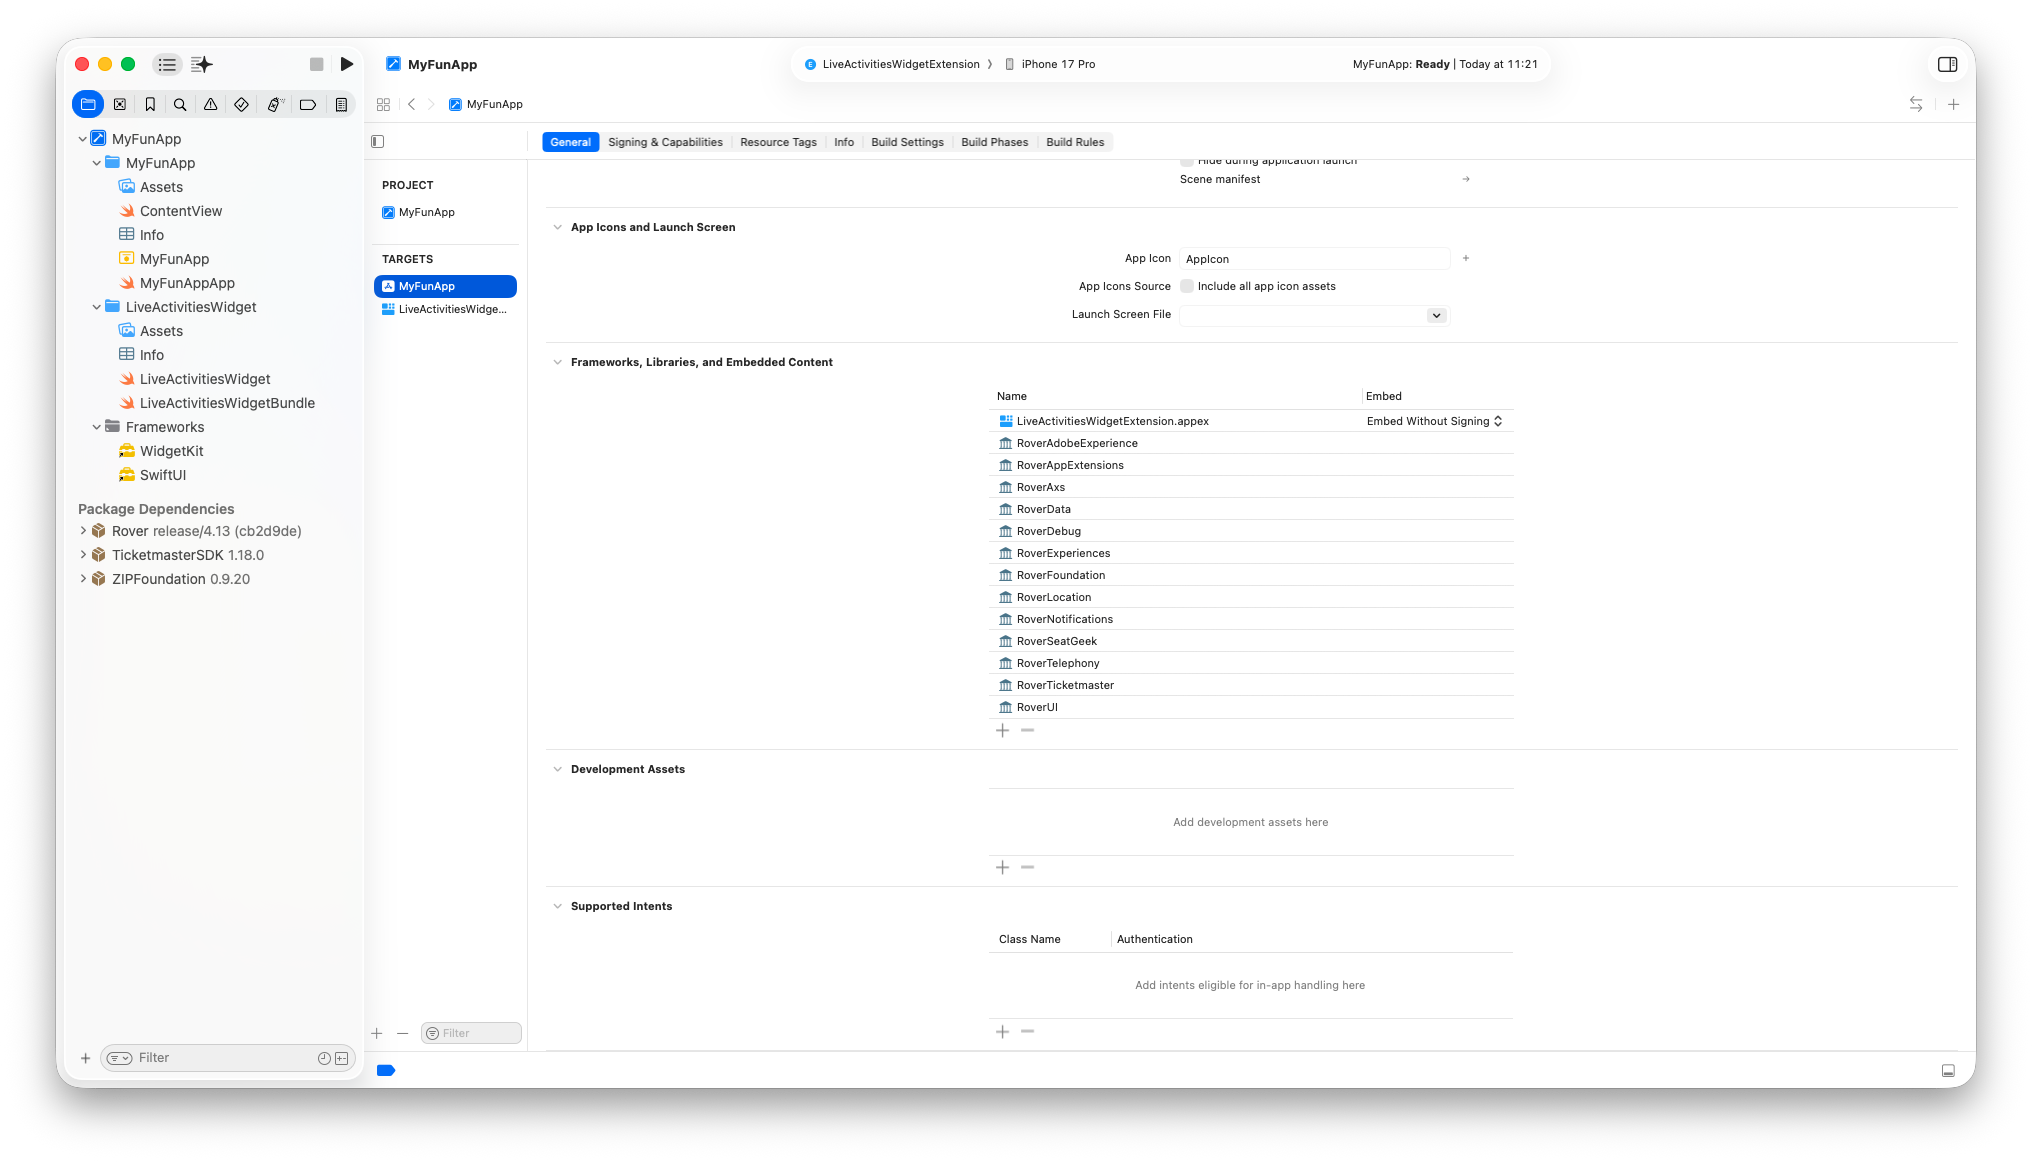Viewport: 2032px width, 1162px height.
Task: Click the App Icon name field
Action: tap(1313, 258)
